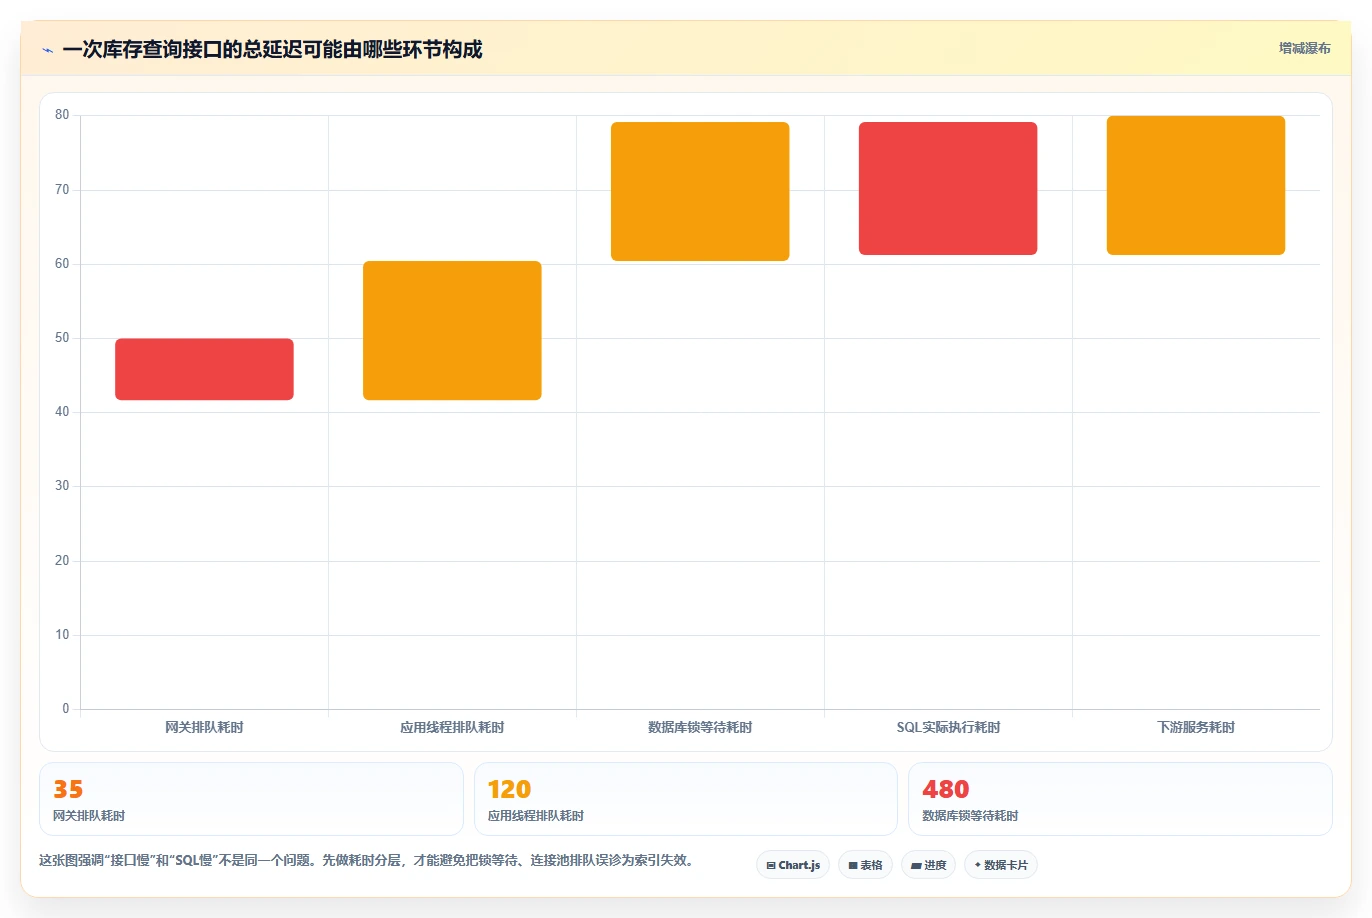Open the 120 应用线程排队耗时 data card

click(685, 799)
